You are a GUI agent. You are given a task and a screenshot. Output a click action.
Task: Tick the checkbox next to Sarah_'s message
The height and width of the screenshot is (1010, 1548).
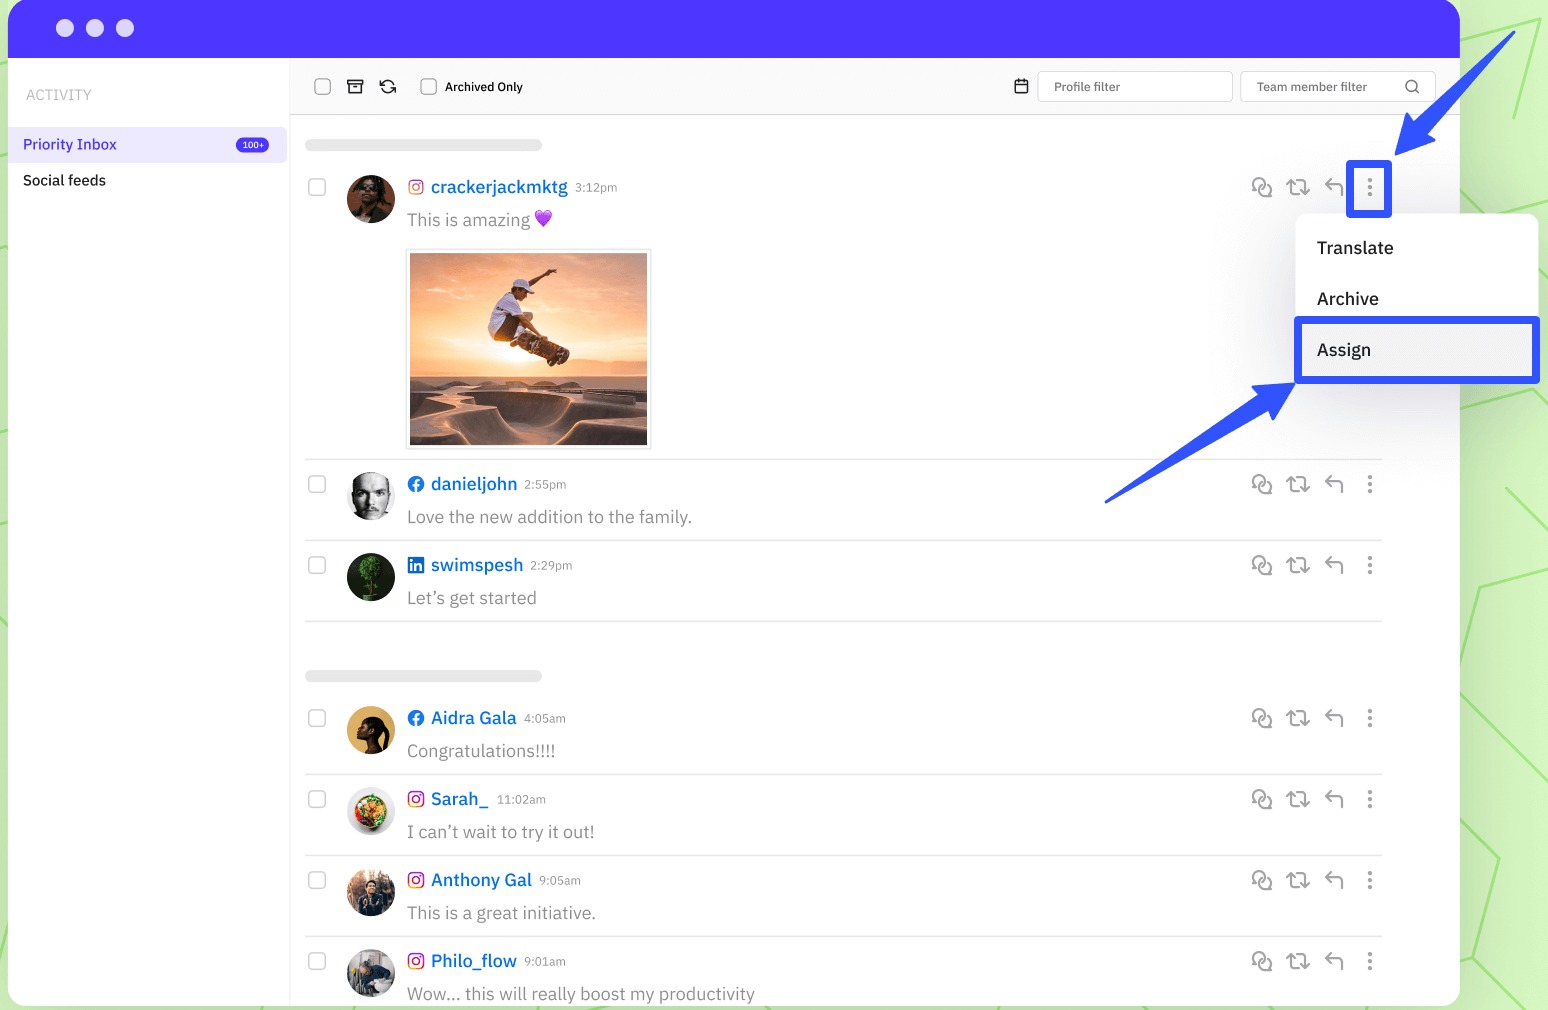click(x=317, y=799)
